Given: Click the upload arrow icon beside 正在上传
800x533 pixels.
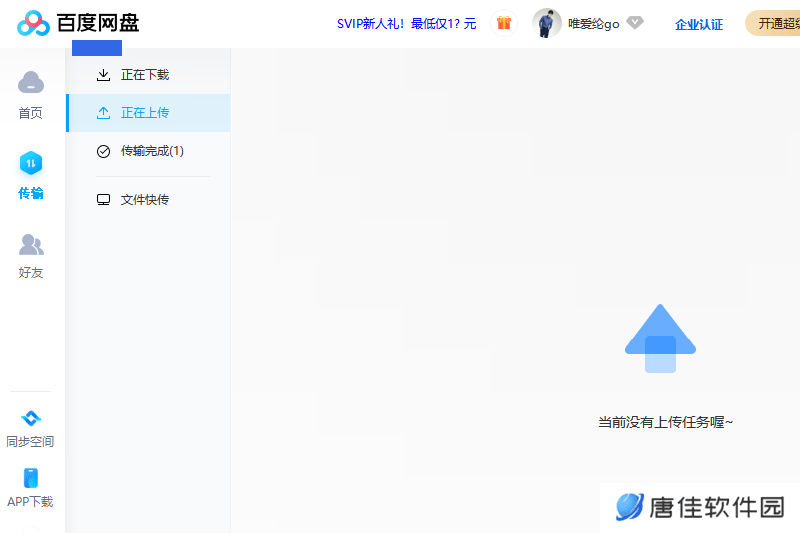Looking at the screenshot, I should coord(104,113).
